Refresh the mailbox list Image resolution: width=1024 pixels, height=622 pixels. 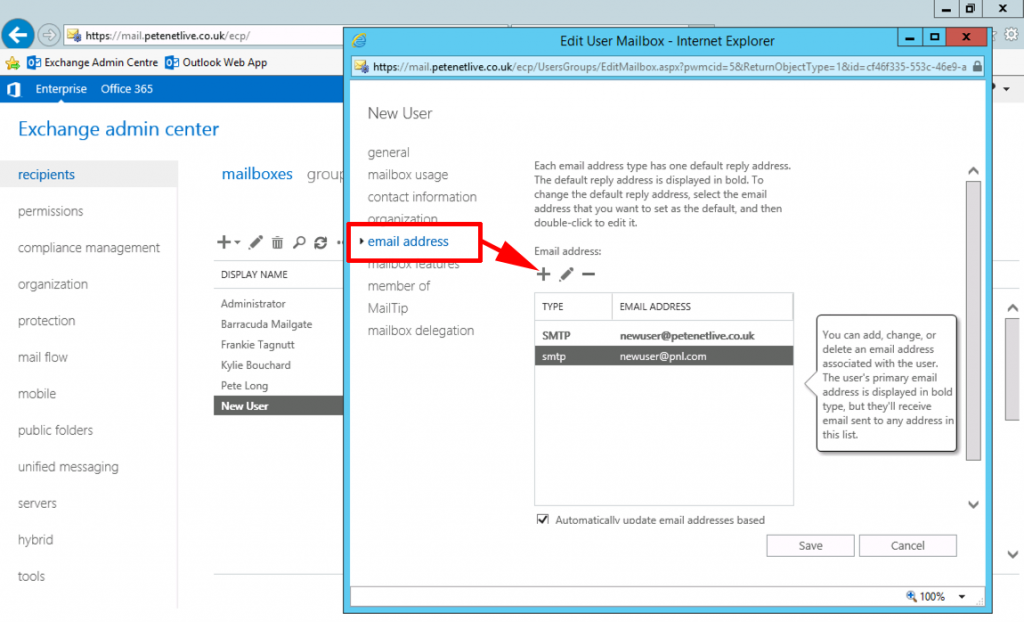point(322,242)
